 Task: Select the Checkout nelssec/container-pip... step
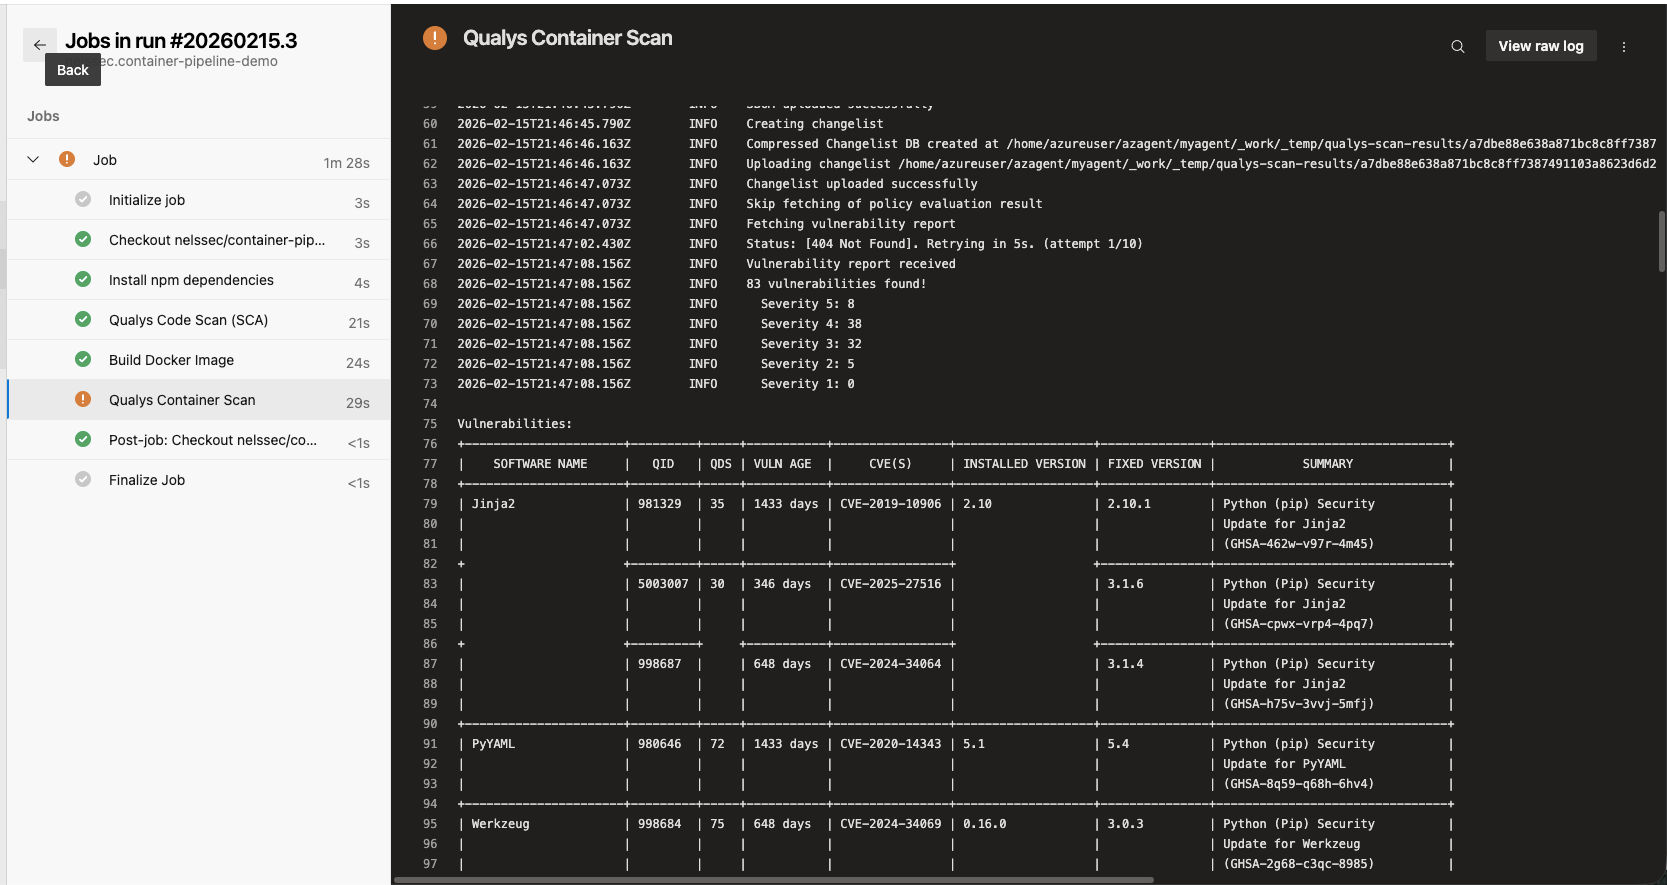coord(198,240)
